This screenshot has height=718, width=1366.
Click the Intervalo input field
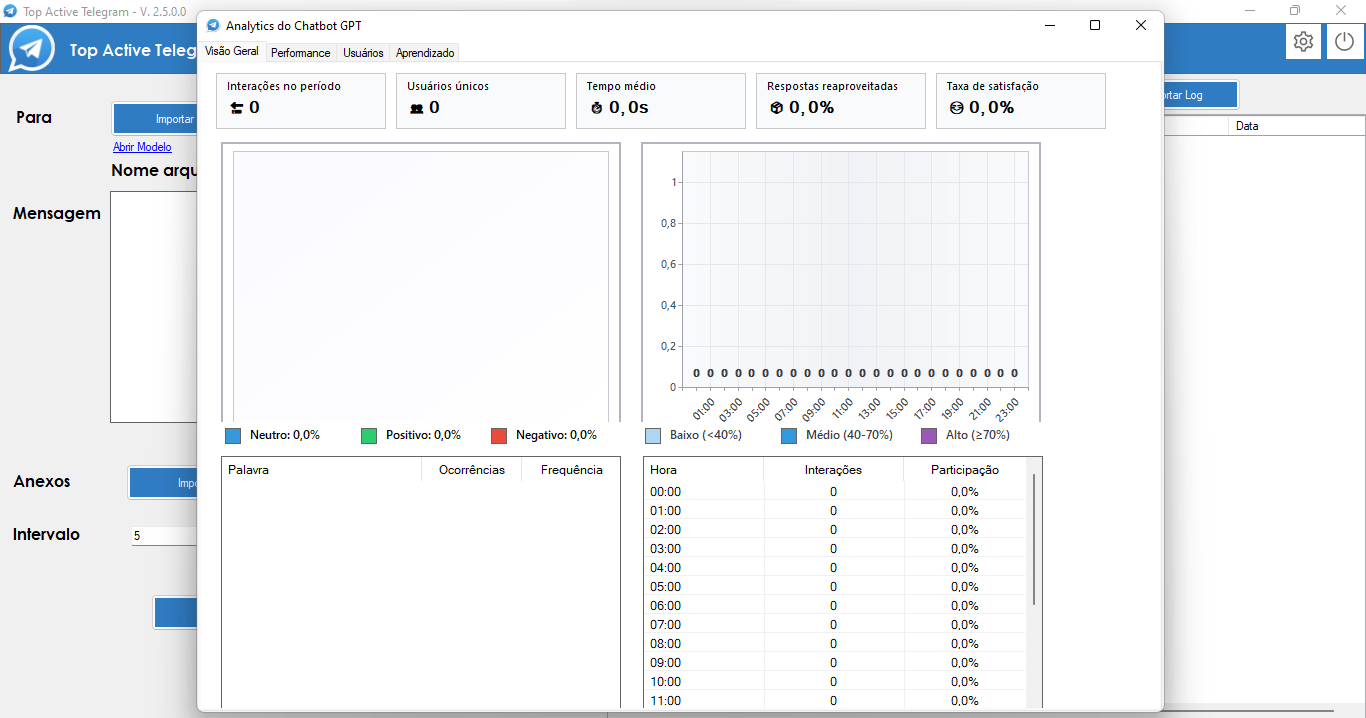(165, 536)
